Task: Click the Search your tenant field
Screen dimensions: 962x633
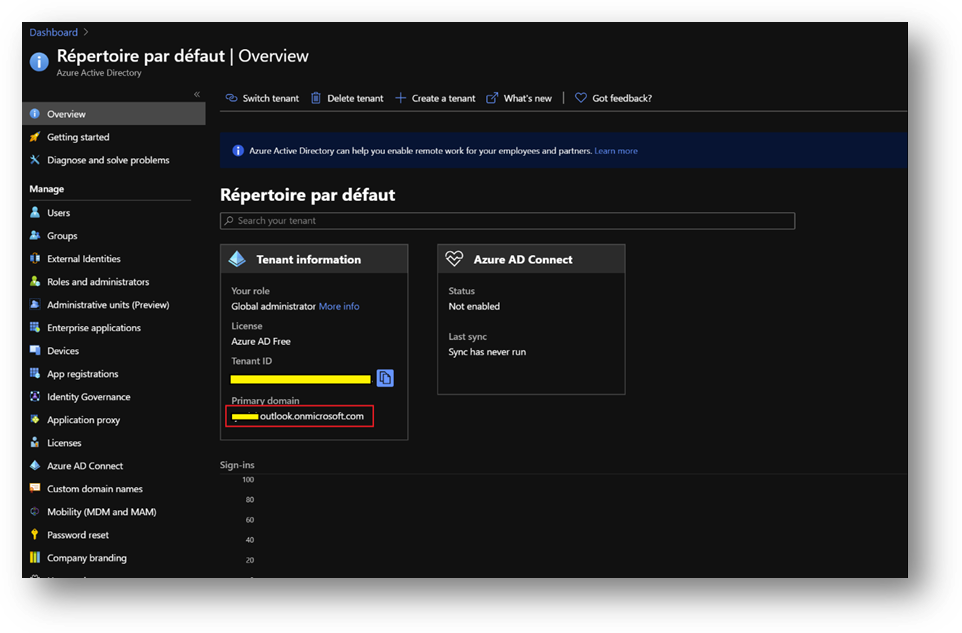Action: click(x=507, y=221)
